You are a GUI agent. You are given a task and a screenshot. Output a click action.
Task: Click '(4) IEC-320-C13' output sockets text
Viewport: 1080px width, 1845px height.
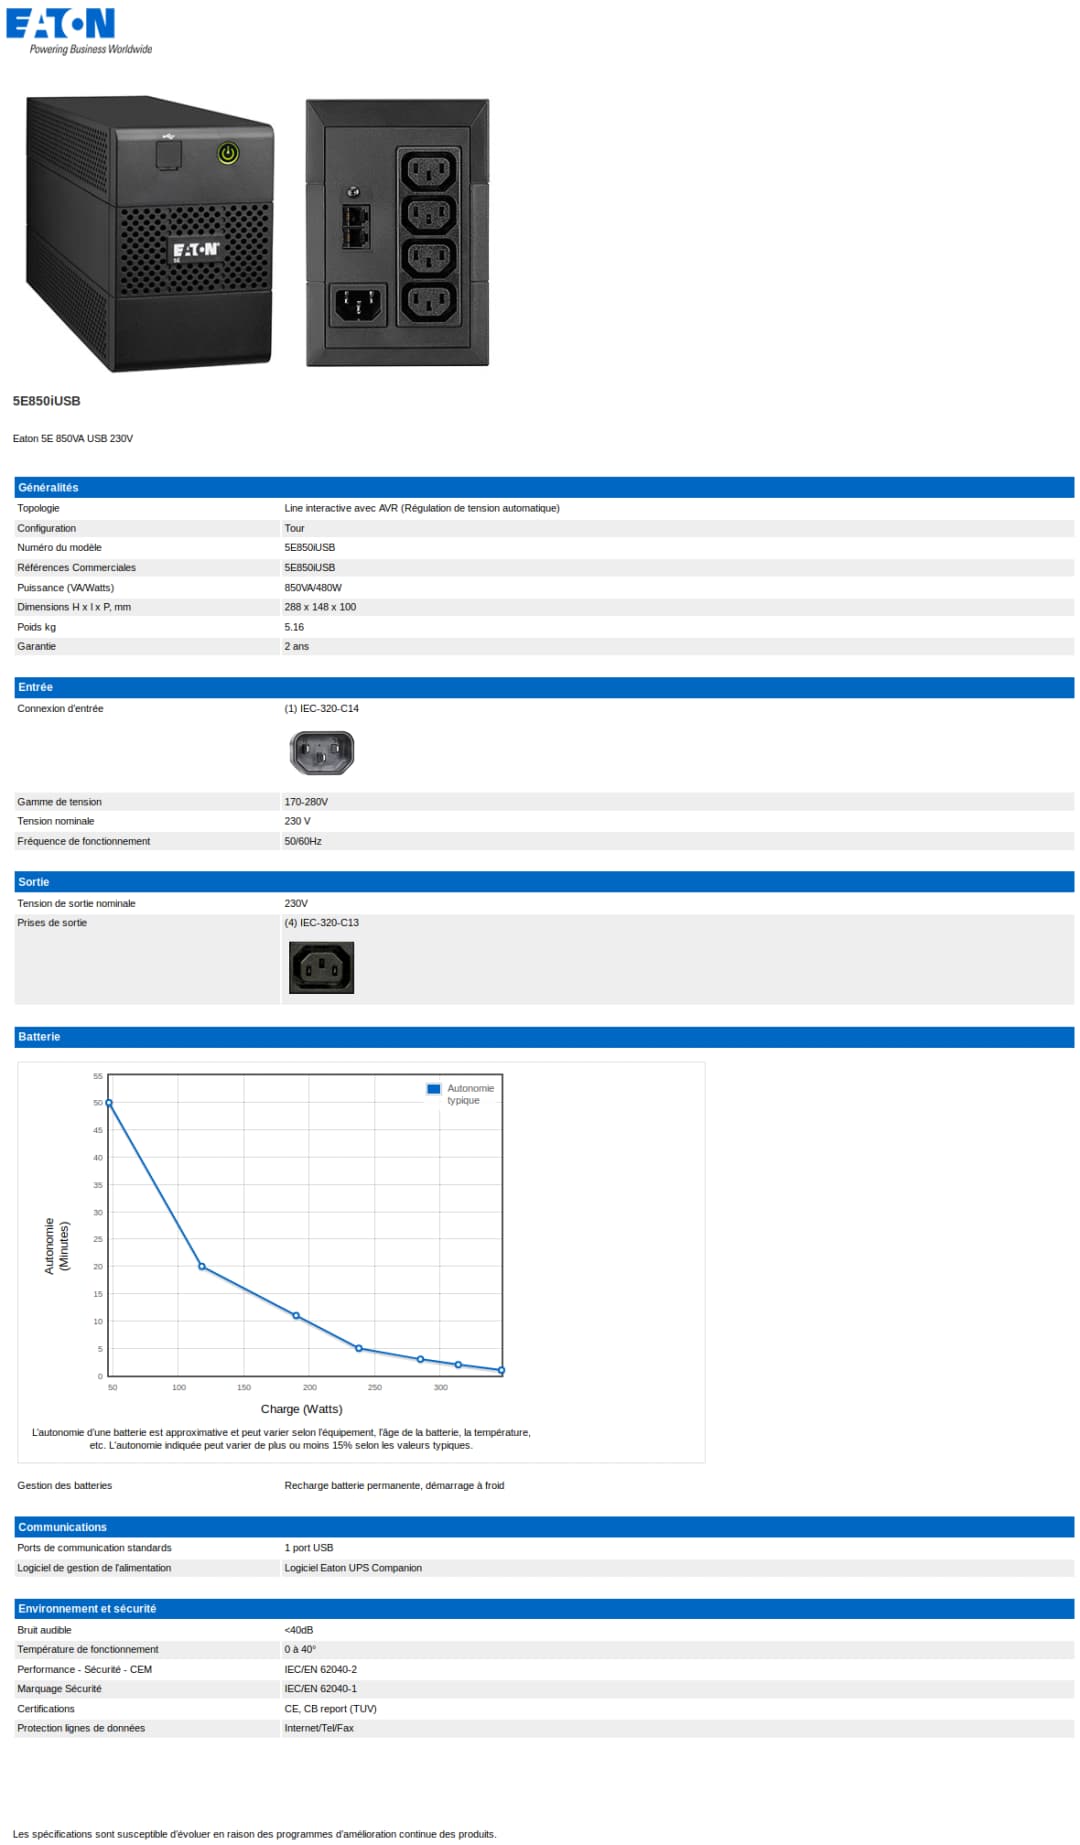pyautogui.click(x=322, y=923)
